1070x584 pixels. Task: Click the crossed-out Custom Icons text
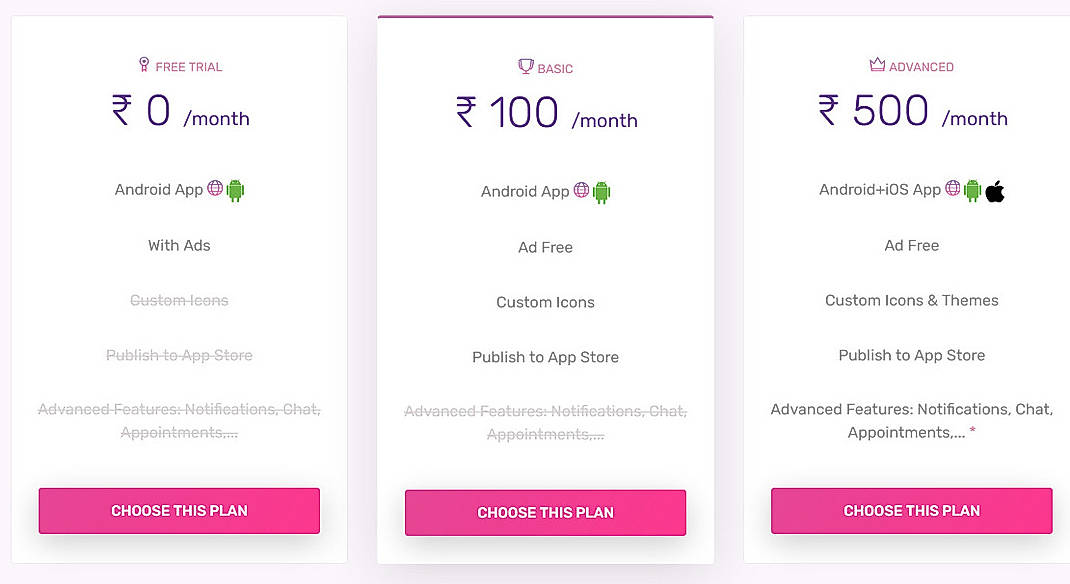[x=179, y=300]
